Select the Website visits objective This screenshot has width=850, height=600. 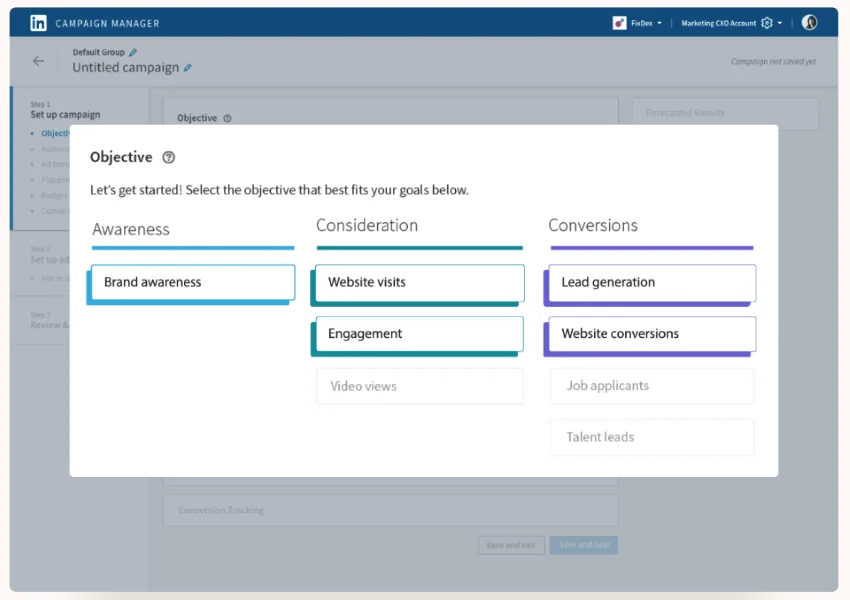tap(420, 282)
